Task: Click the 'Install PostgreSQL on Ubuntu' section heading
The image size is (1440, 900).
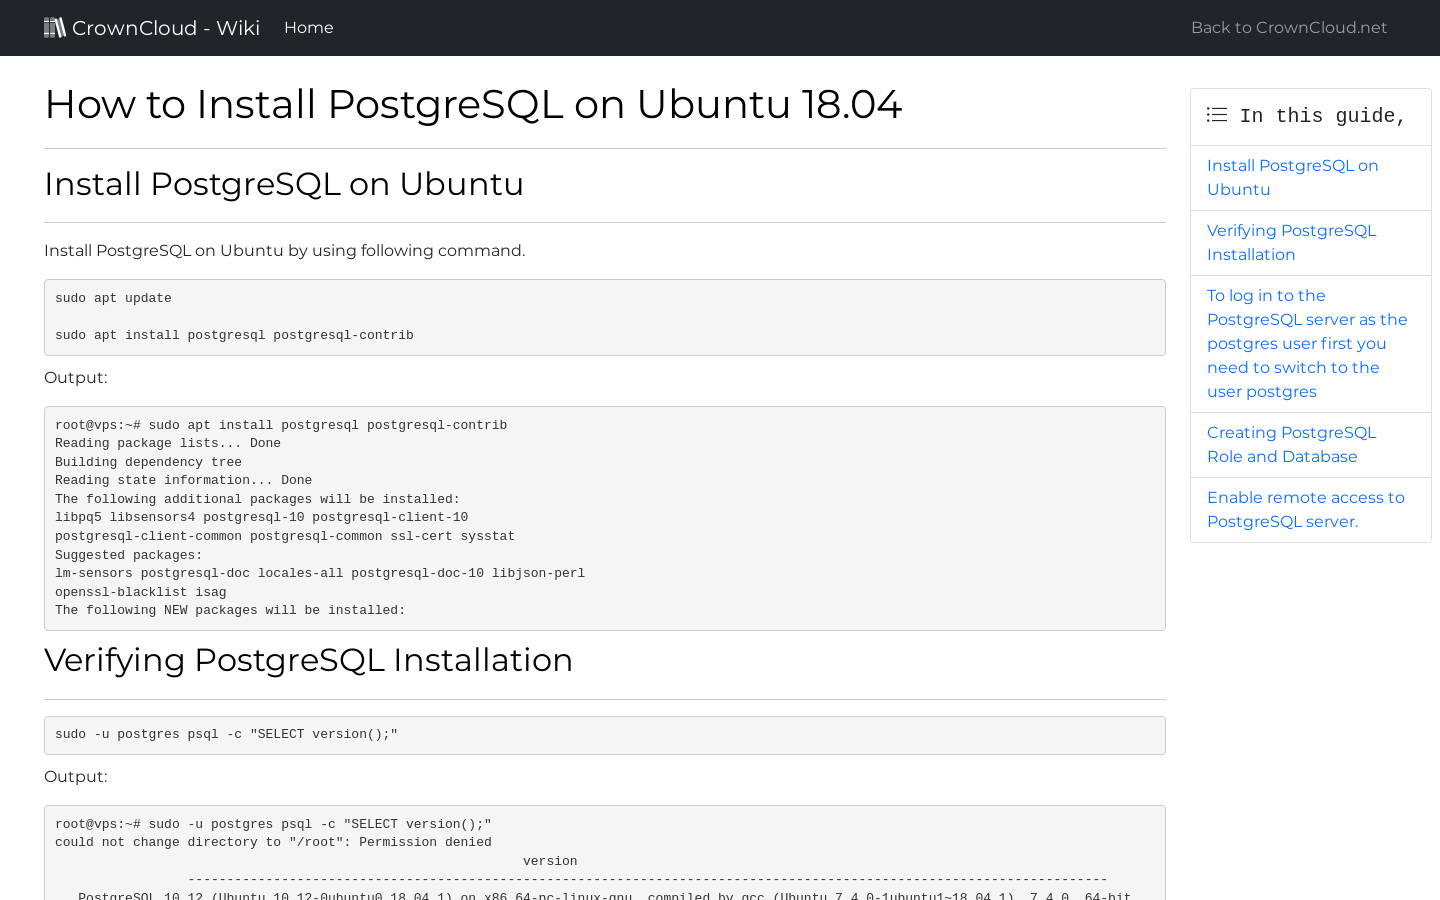Action: [x=283, y=184]
